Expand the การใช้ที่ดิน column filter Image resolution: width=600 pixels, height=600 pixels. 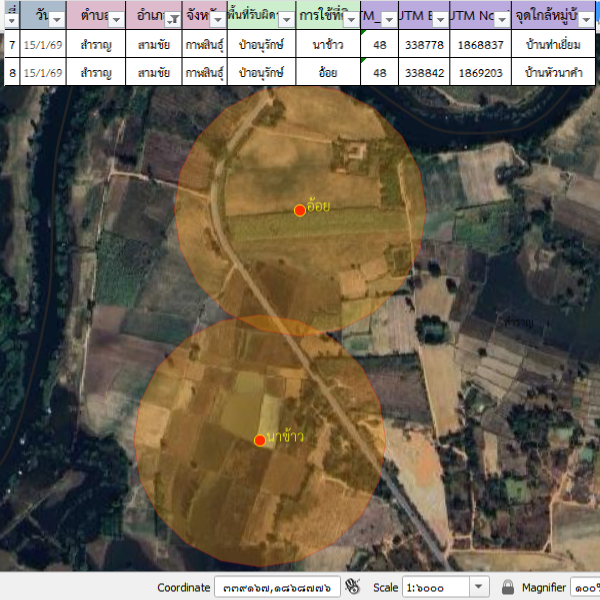[349, 19]
